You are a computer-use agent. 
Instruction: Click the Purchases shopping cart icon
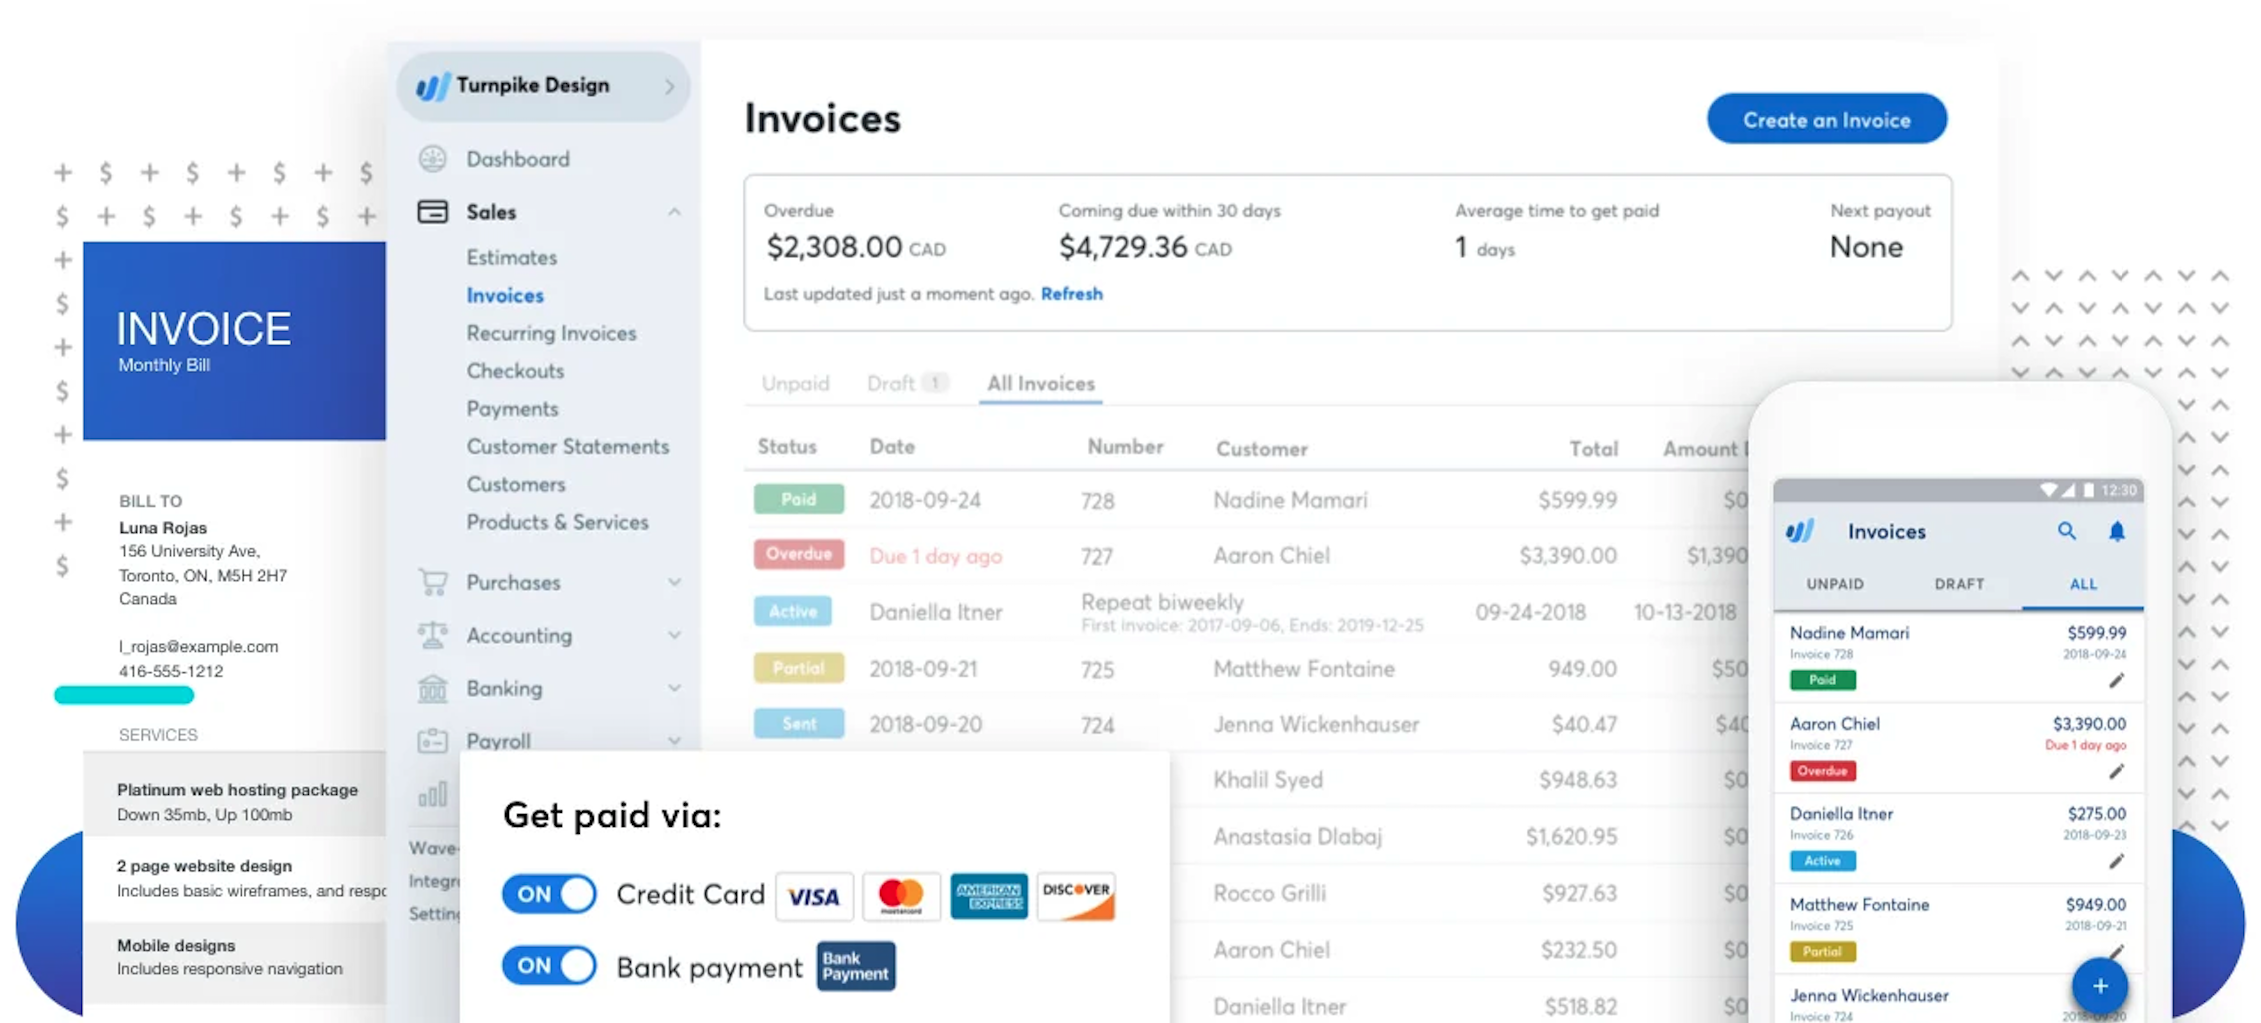pos(433,582)
